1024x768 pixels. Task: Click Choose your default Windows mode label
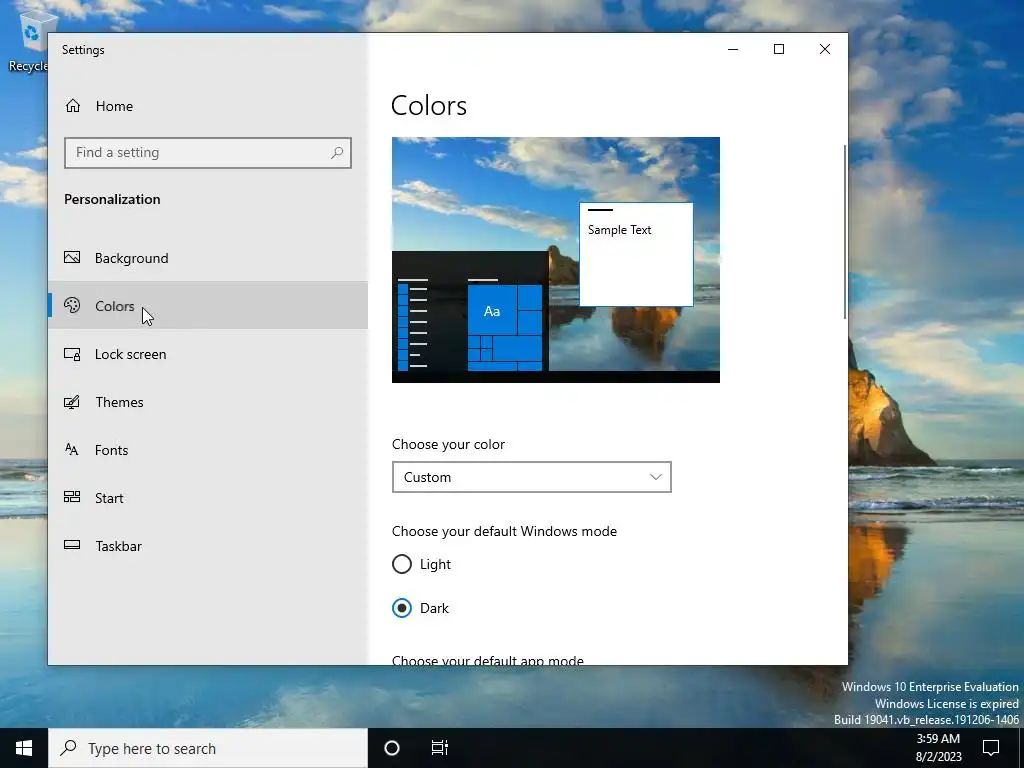click(504, 531)
